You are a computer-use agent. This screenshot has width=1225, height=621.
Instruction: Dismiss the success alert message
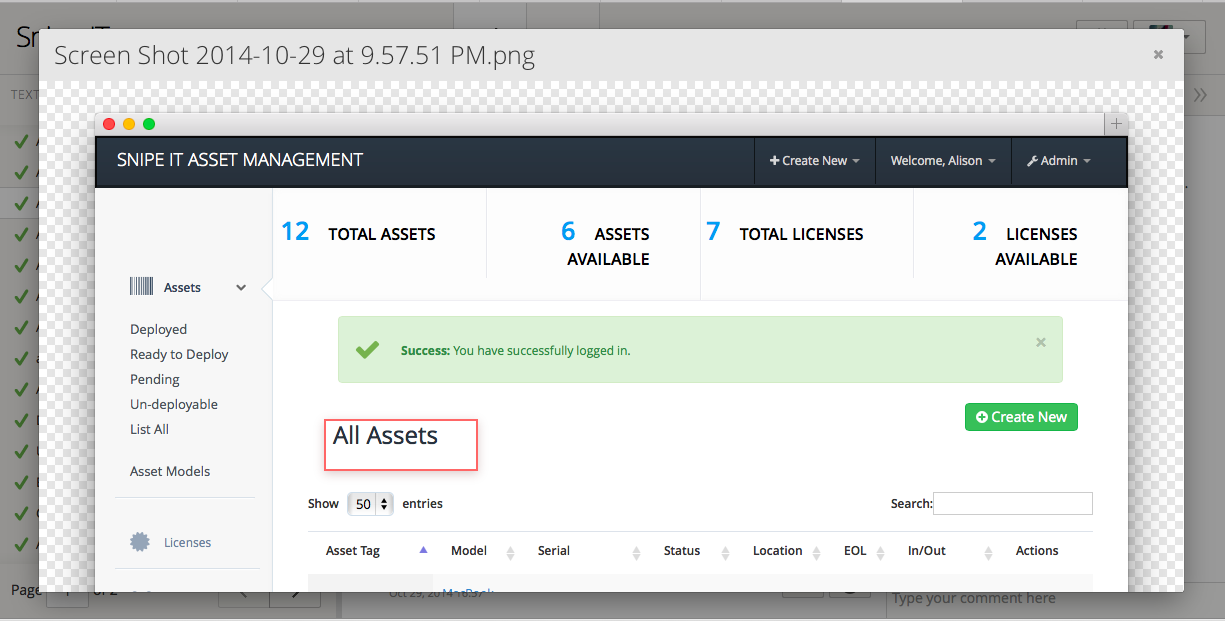coord(1041,342)
